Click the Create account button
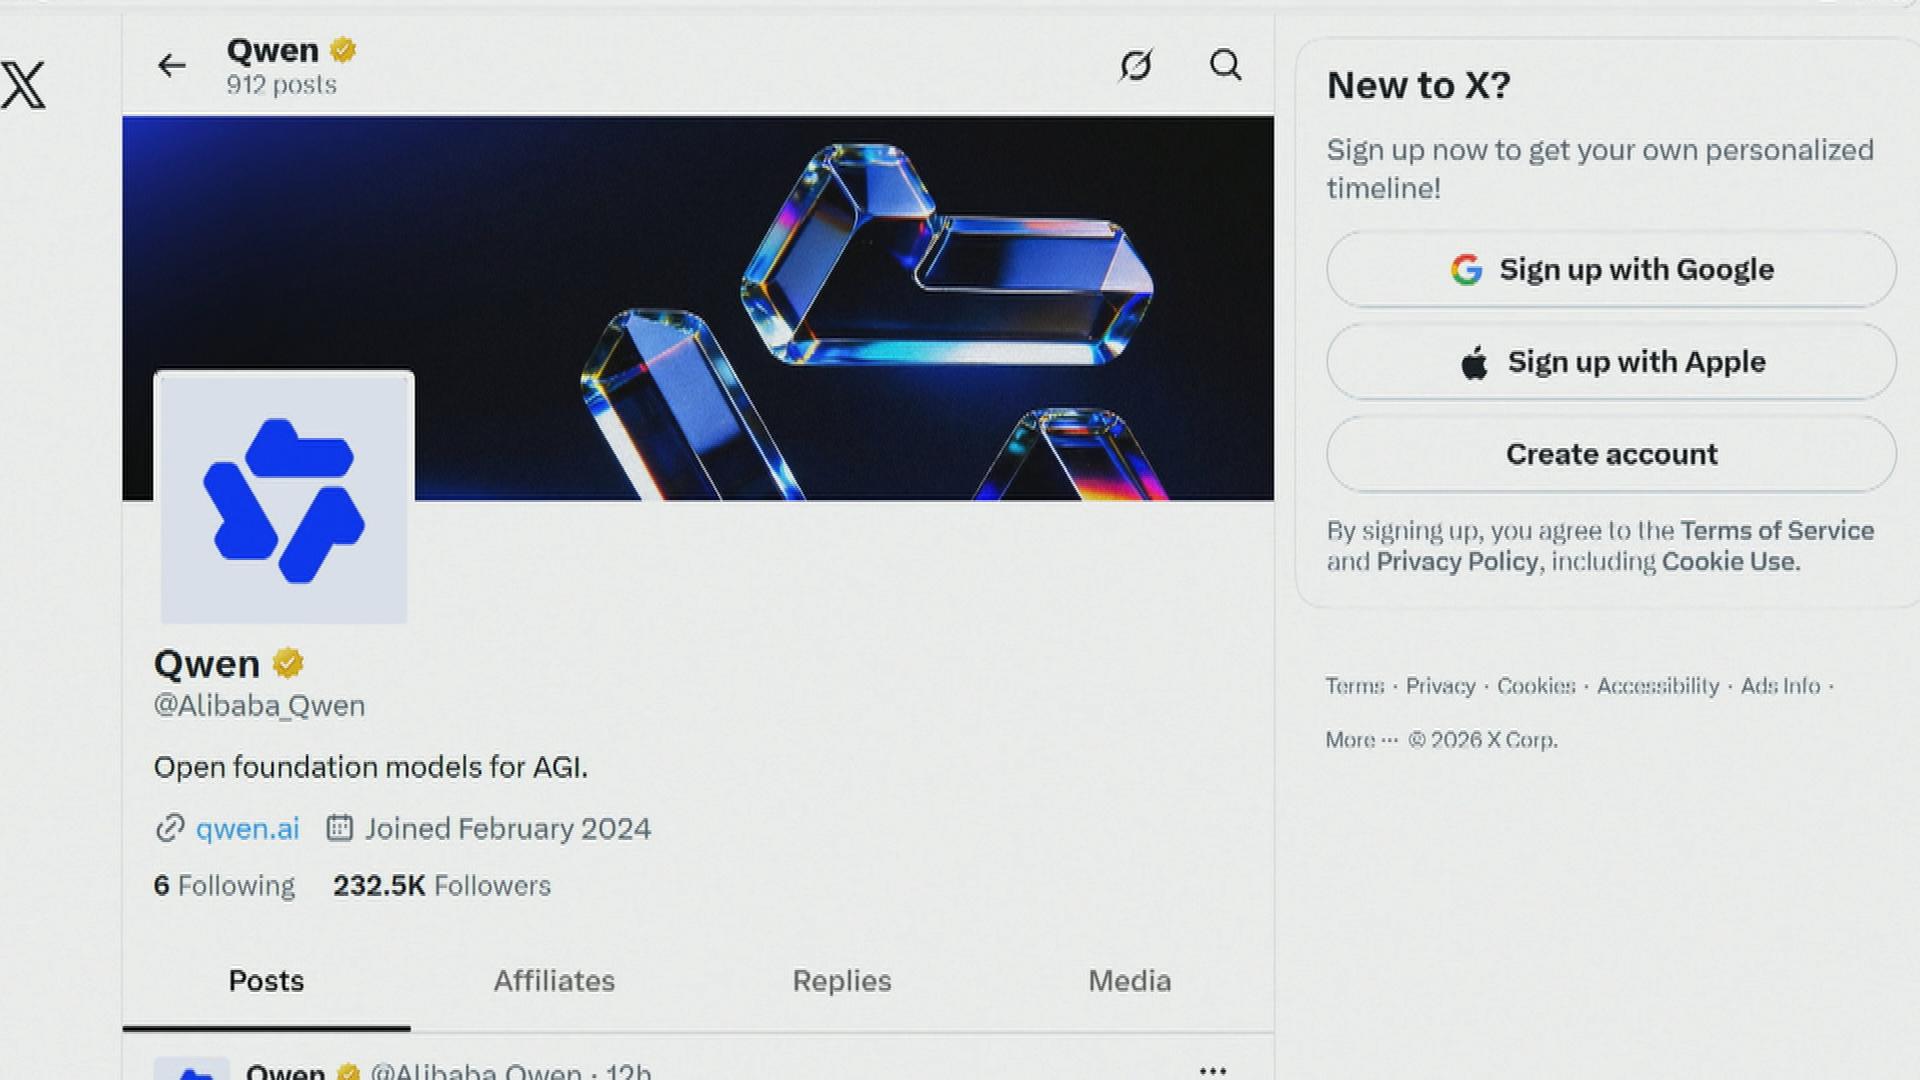The height and width of the screenshot is (1080, 1920). [1612, 455]
